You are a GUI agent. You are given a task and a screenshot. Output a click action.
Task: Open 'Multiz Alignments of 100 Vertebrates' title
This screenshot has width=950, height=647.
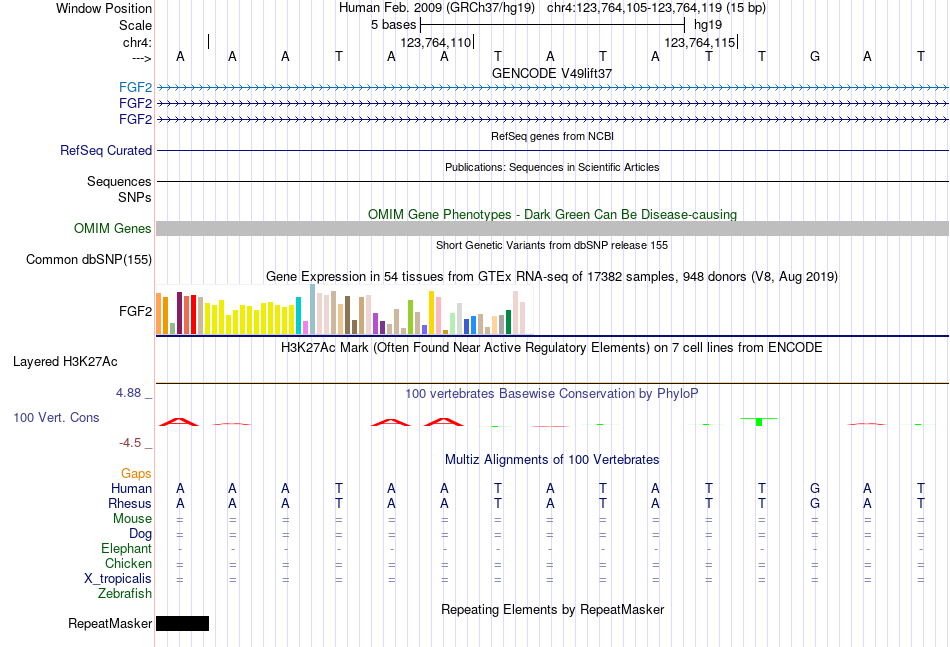[552, 460]
